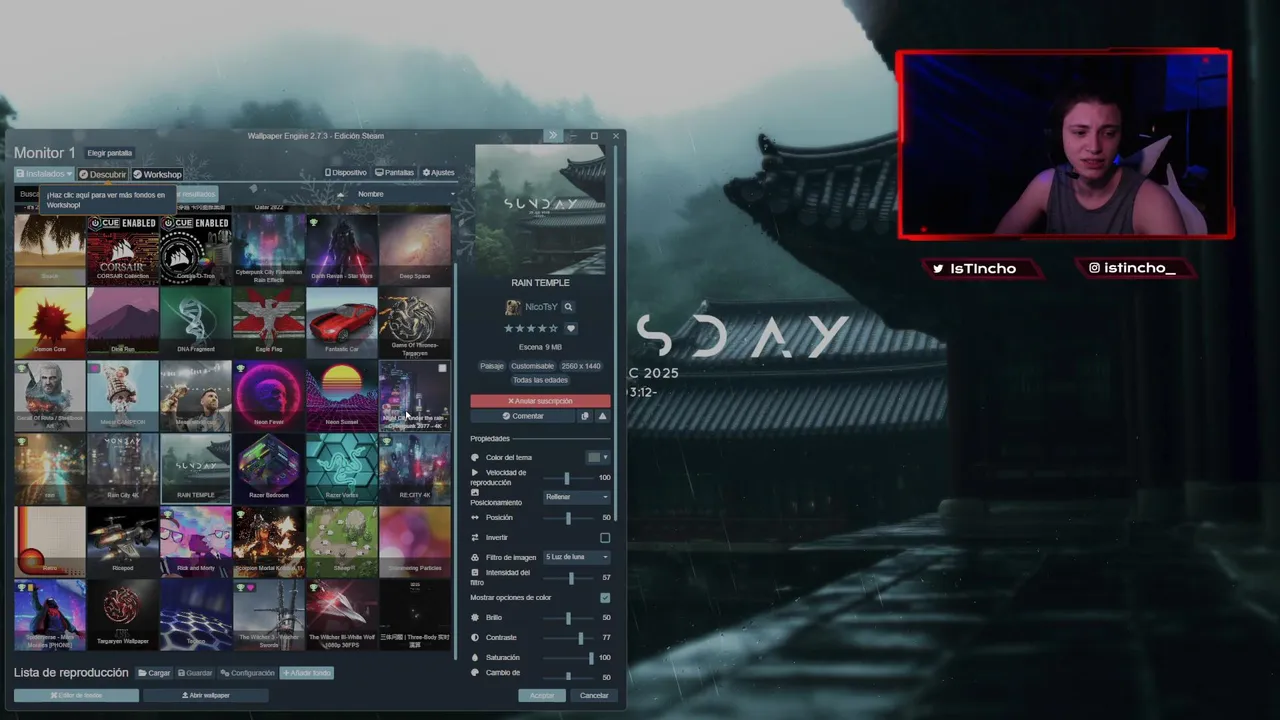Select the Neon Sunset wallpaper
The width and height of the screenshot is (1280, 720).
tap(342, 396)
